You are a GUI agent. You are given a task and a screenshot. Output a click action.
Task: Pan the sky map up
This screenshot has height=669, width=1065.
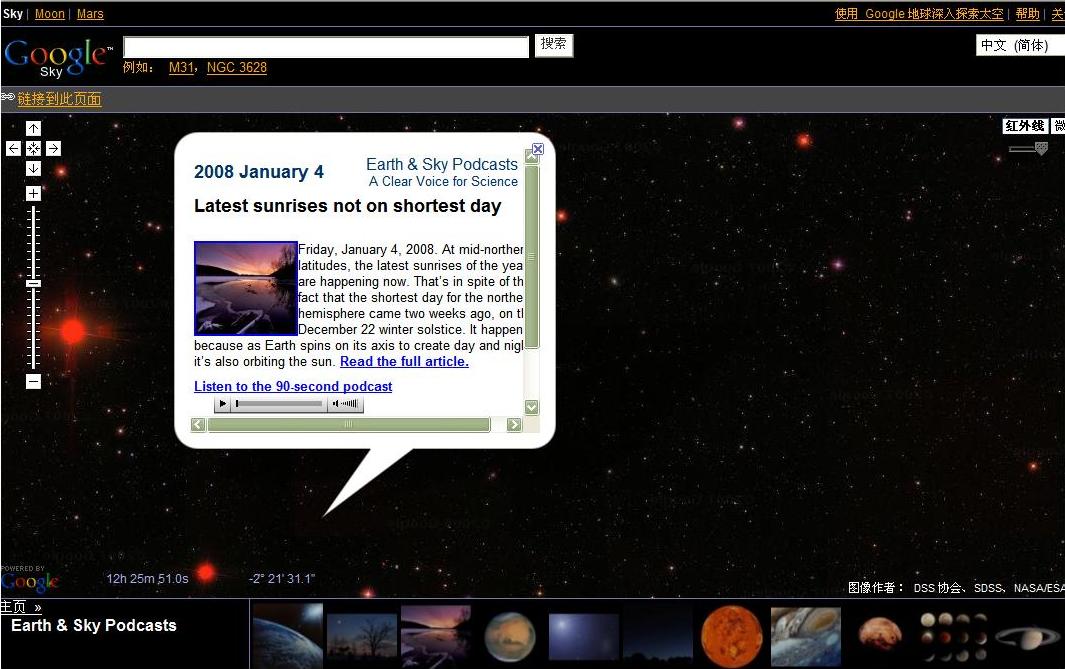pos(33,128)
